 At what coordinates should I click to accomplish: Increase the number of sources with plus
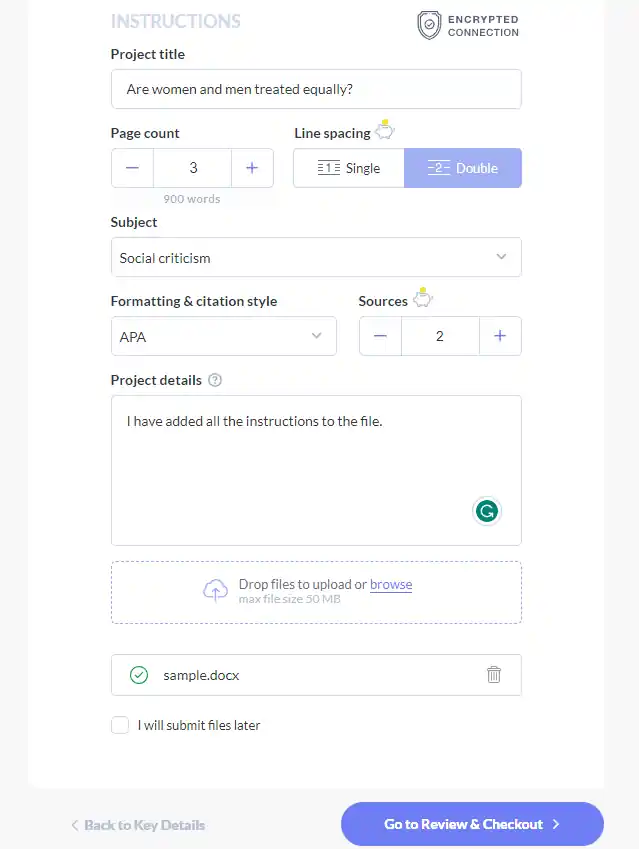point(500,336)
